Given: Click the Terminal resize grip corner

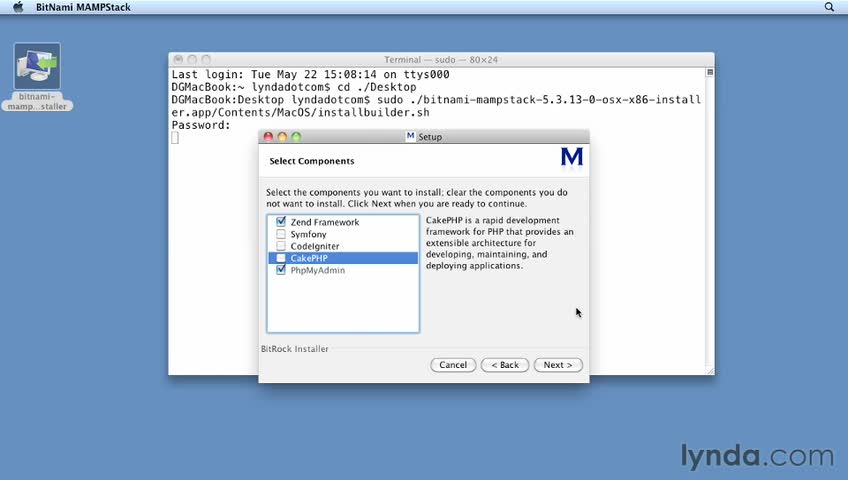Looking at the screenshot, I should point(710,370).
